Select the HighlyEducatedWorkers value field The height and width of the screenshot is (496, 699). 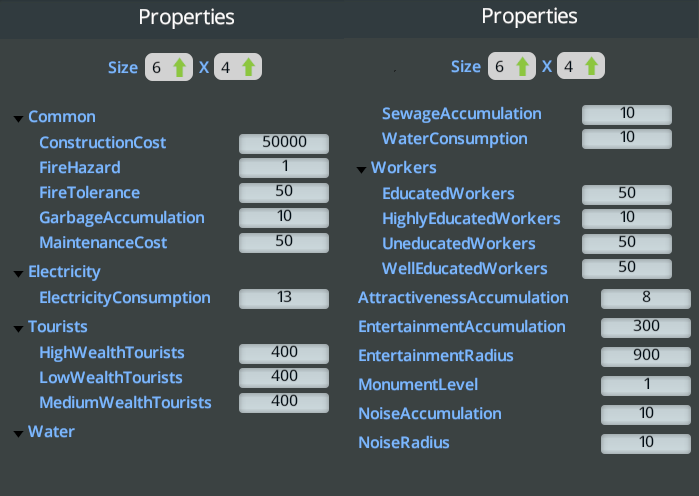point(627,218)
